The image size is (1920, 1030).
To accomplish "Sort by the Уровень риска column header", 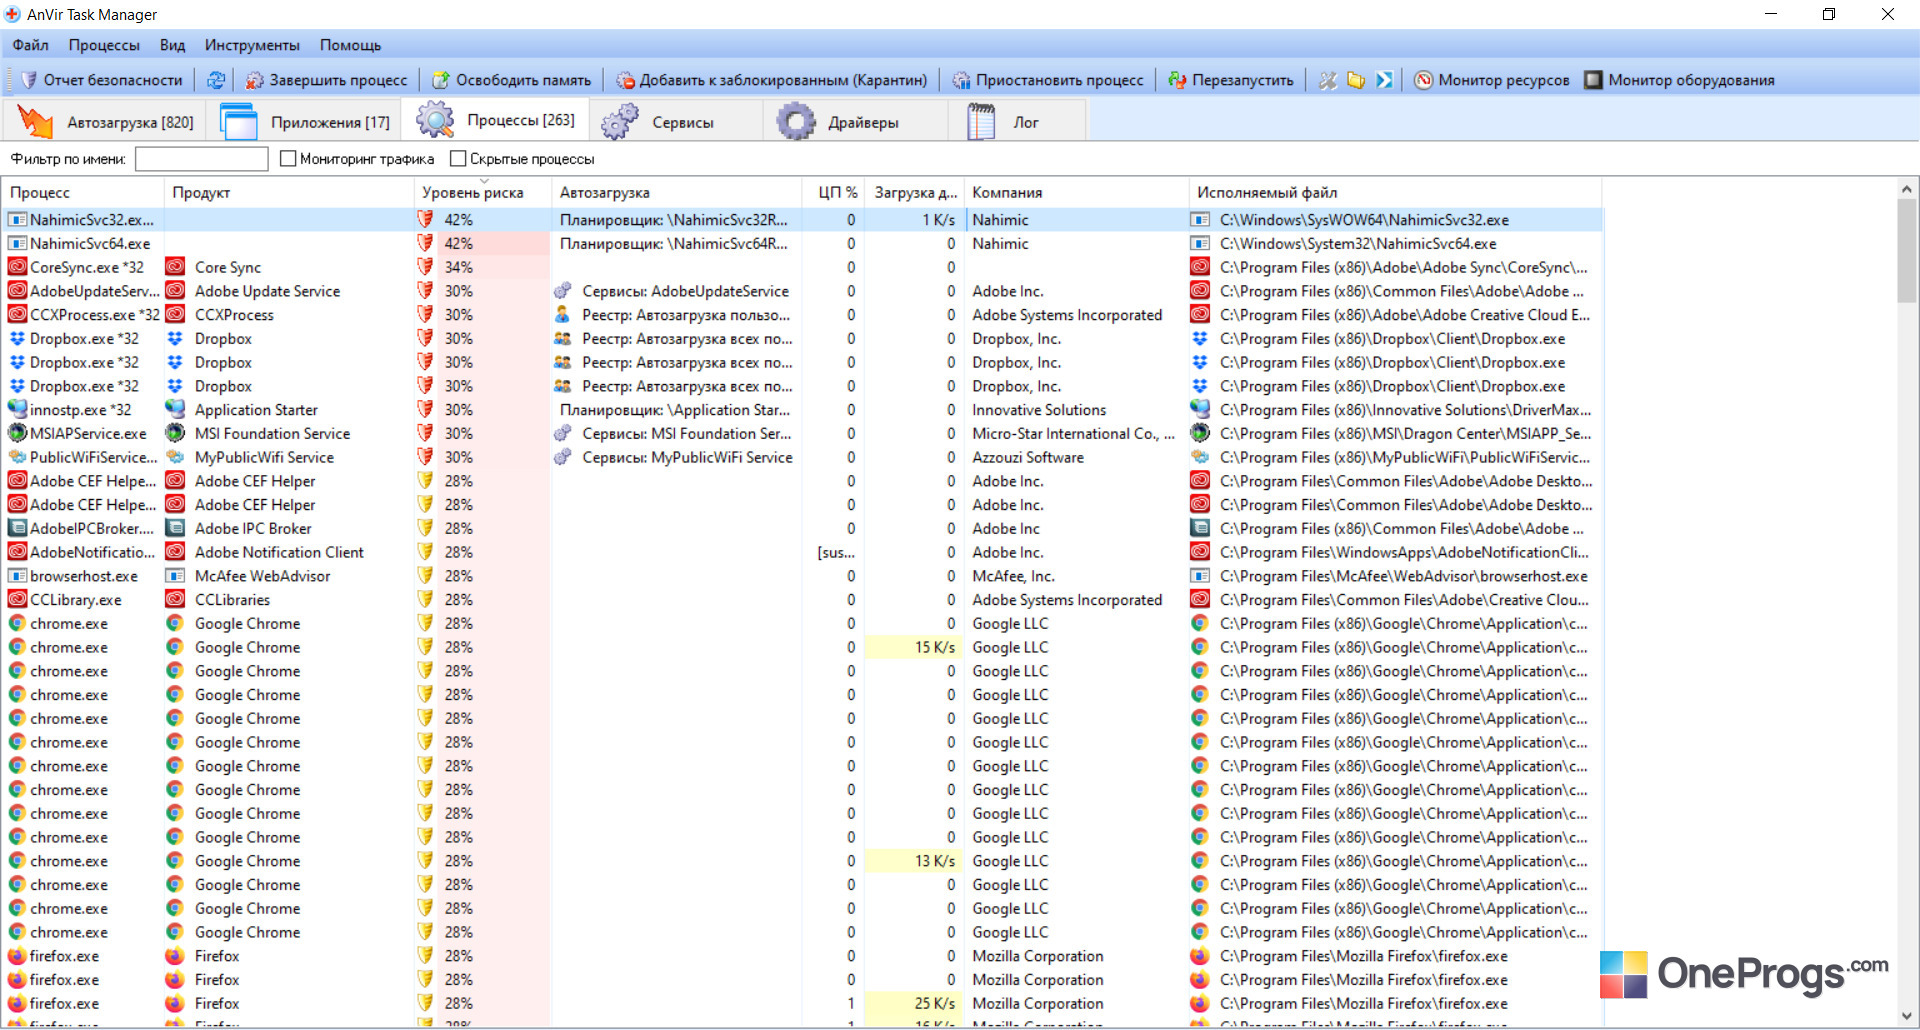I will (x=483, y=192).
